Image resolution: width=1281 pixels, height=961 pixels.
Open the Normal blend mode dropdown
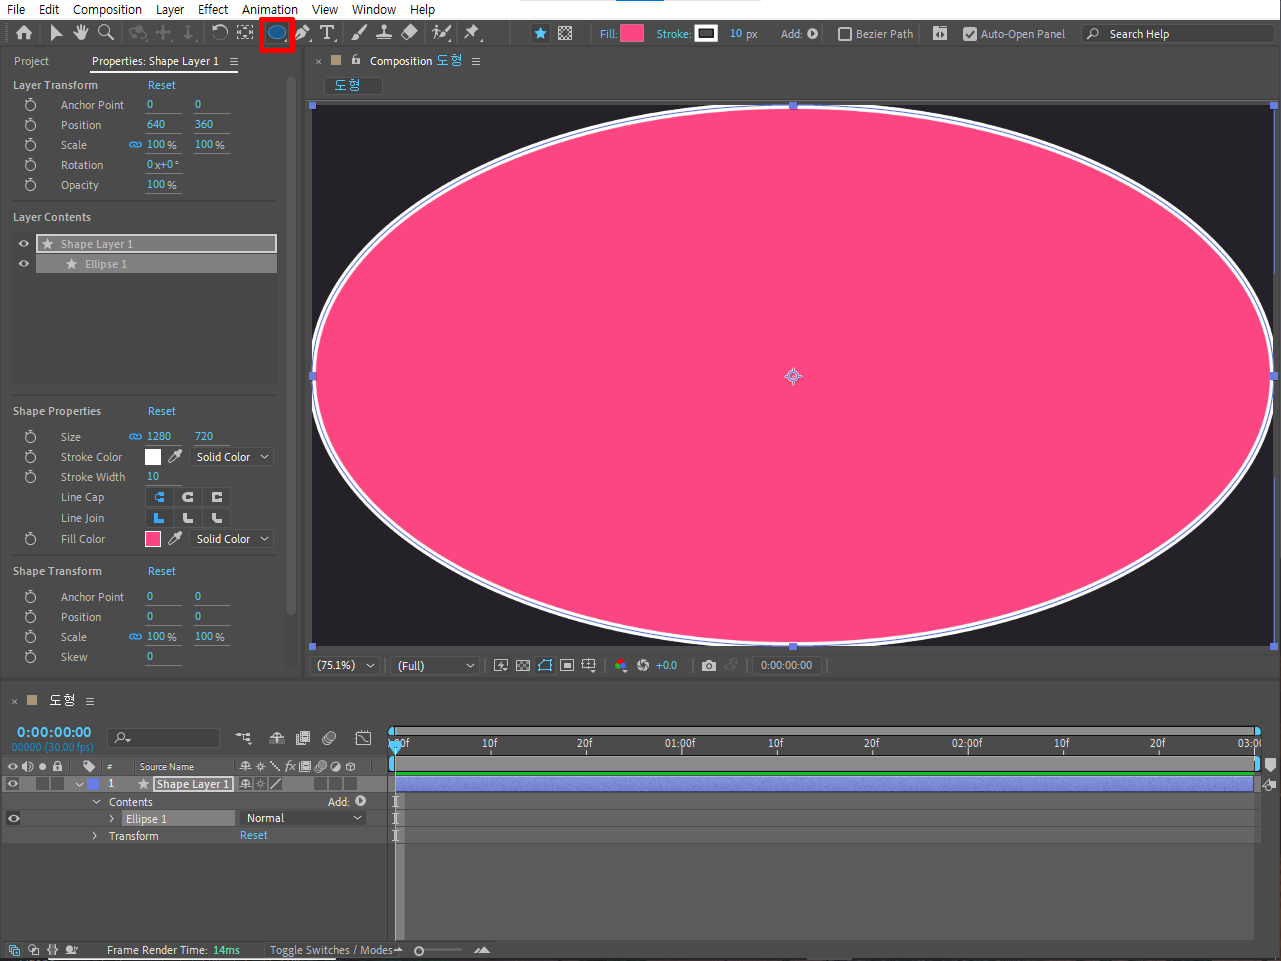[304, 818]
